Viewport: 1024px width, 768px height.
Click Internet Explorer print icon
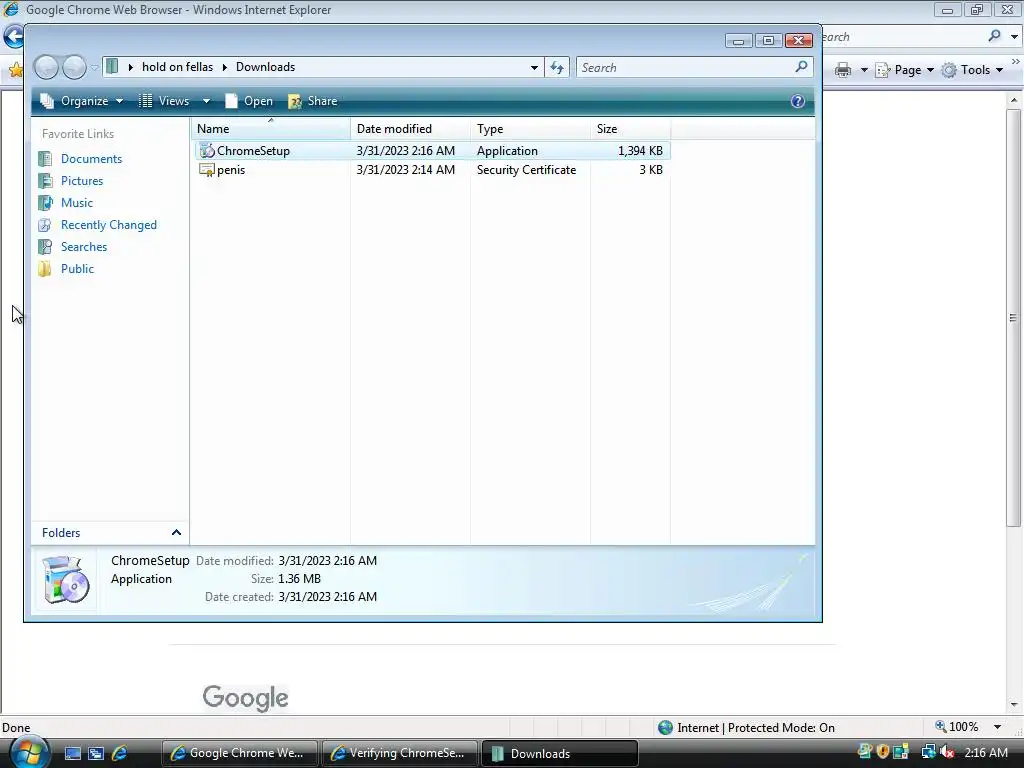pos(843,70)
